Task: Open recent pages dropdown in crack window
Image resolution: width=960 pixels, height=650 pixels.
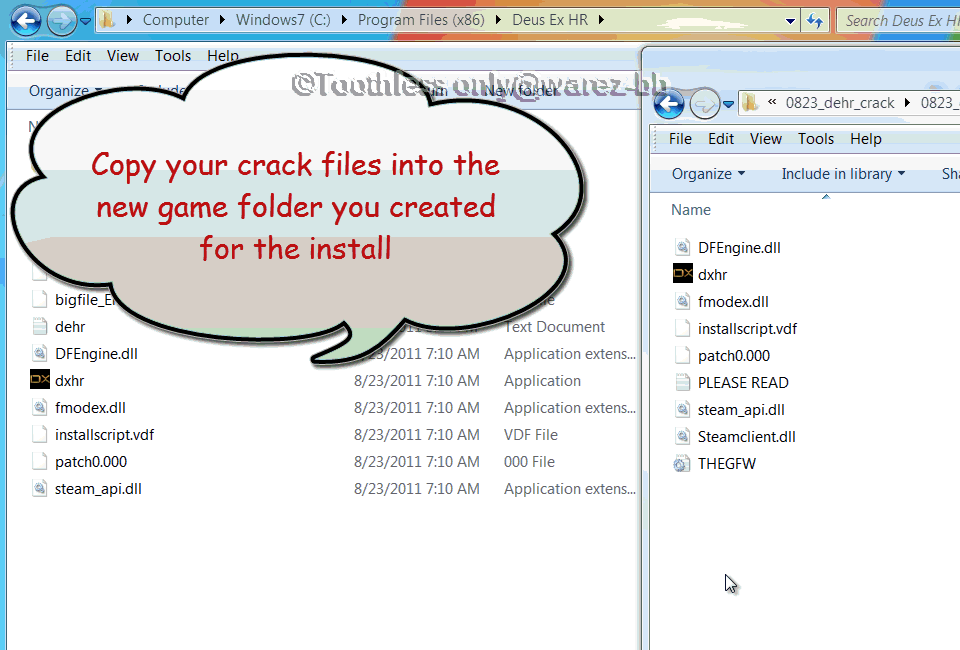Action: tap(729, 105)
